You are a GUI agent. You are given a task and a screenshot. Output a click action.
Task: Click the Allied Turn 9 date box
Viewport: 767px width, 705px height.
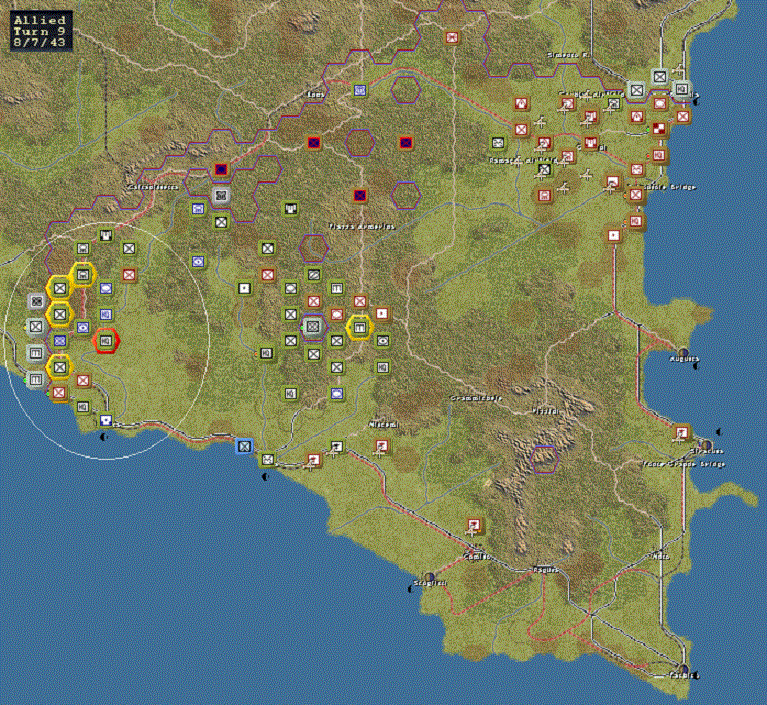point(41,31)
